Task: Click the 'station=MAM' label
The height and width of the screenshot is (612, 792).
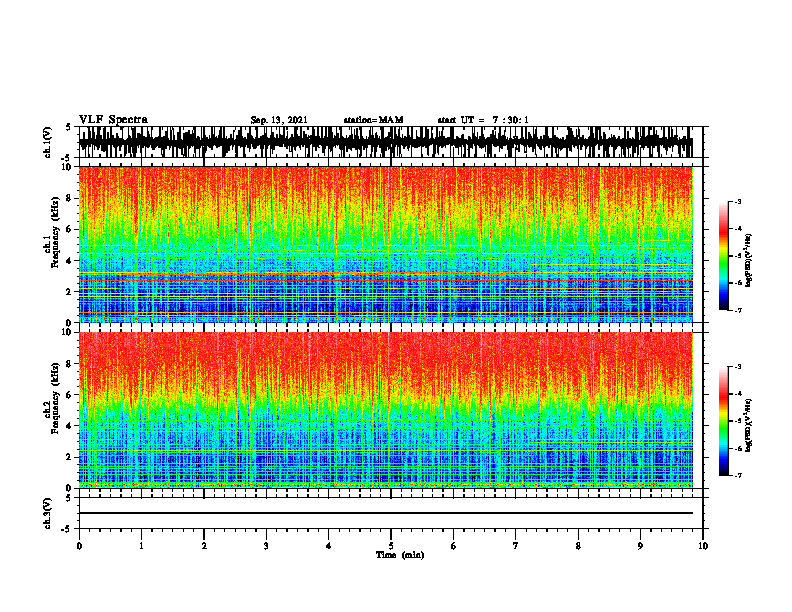Action: [x=373, y=120]
